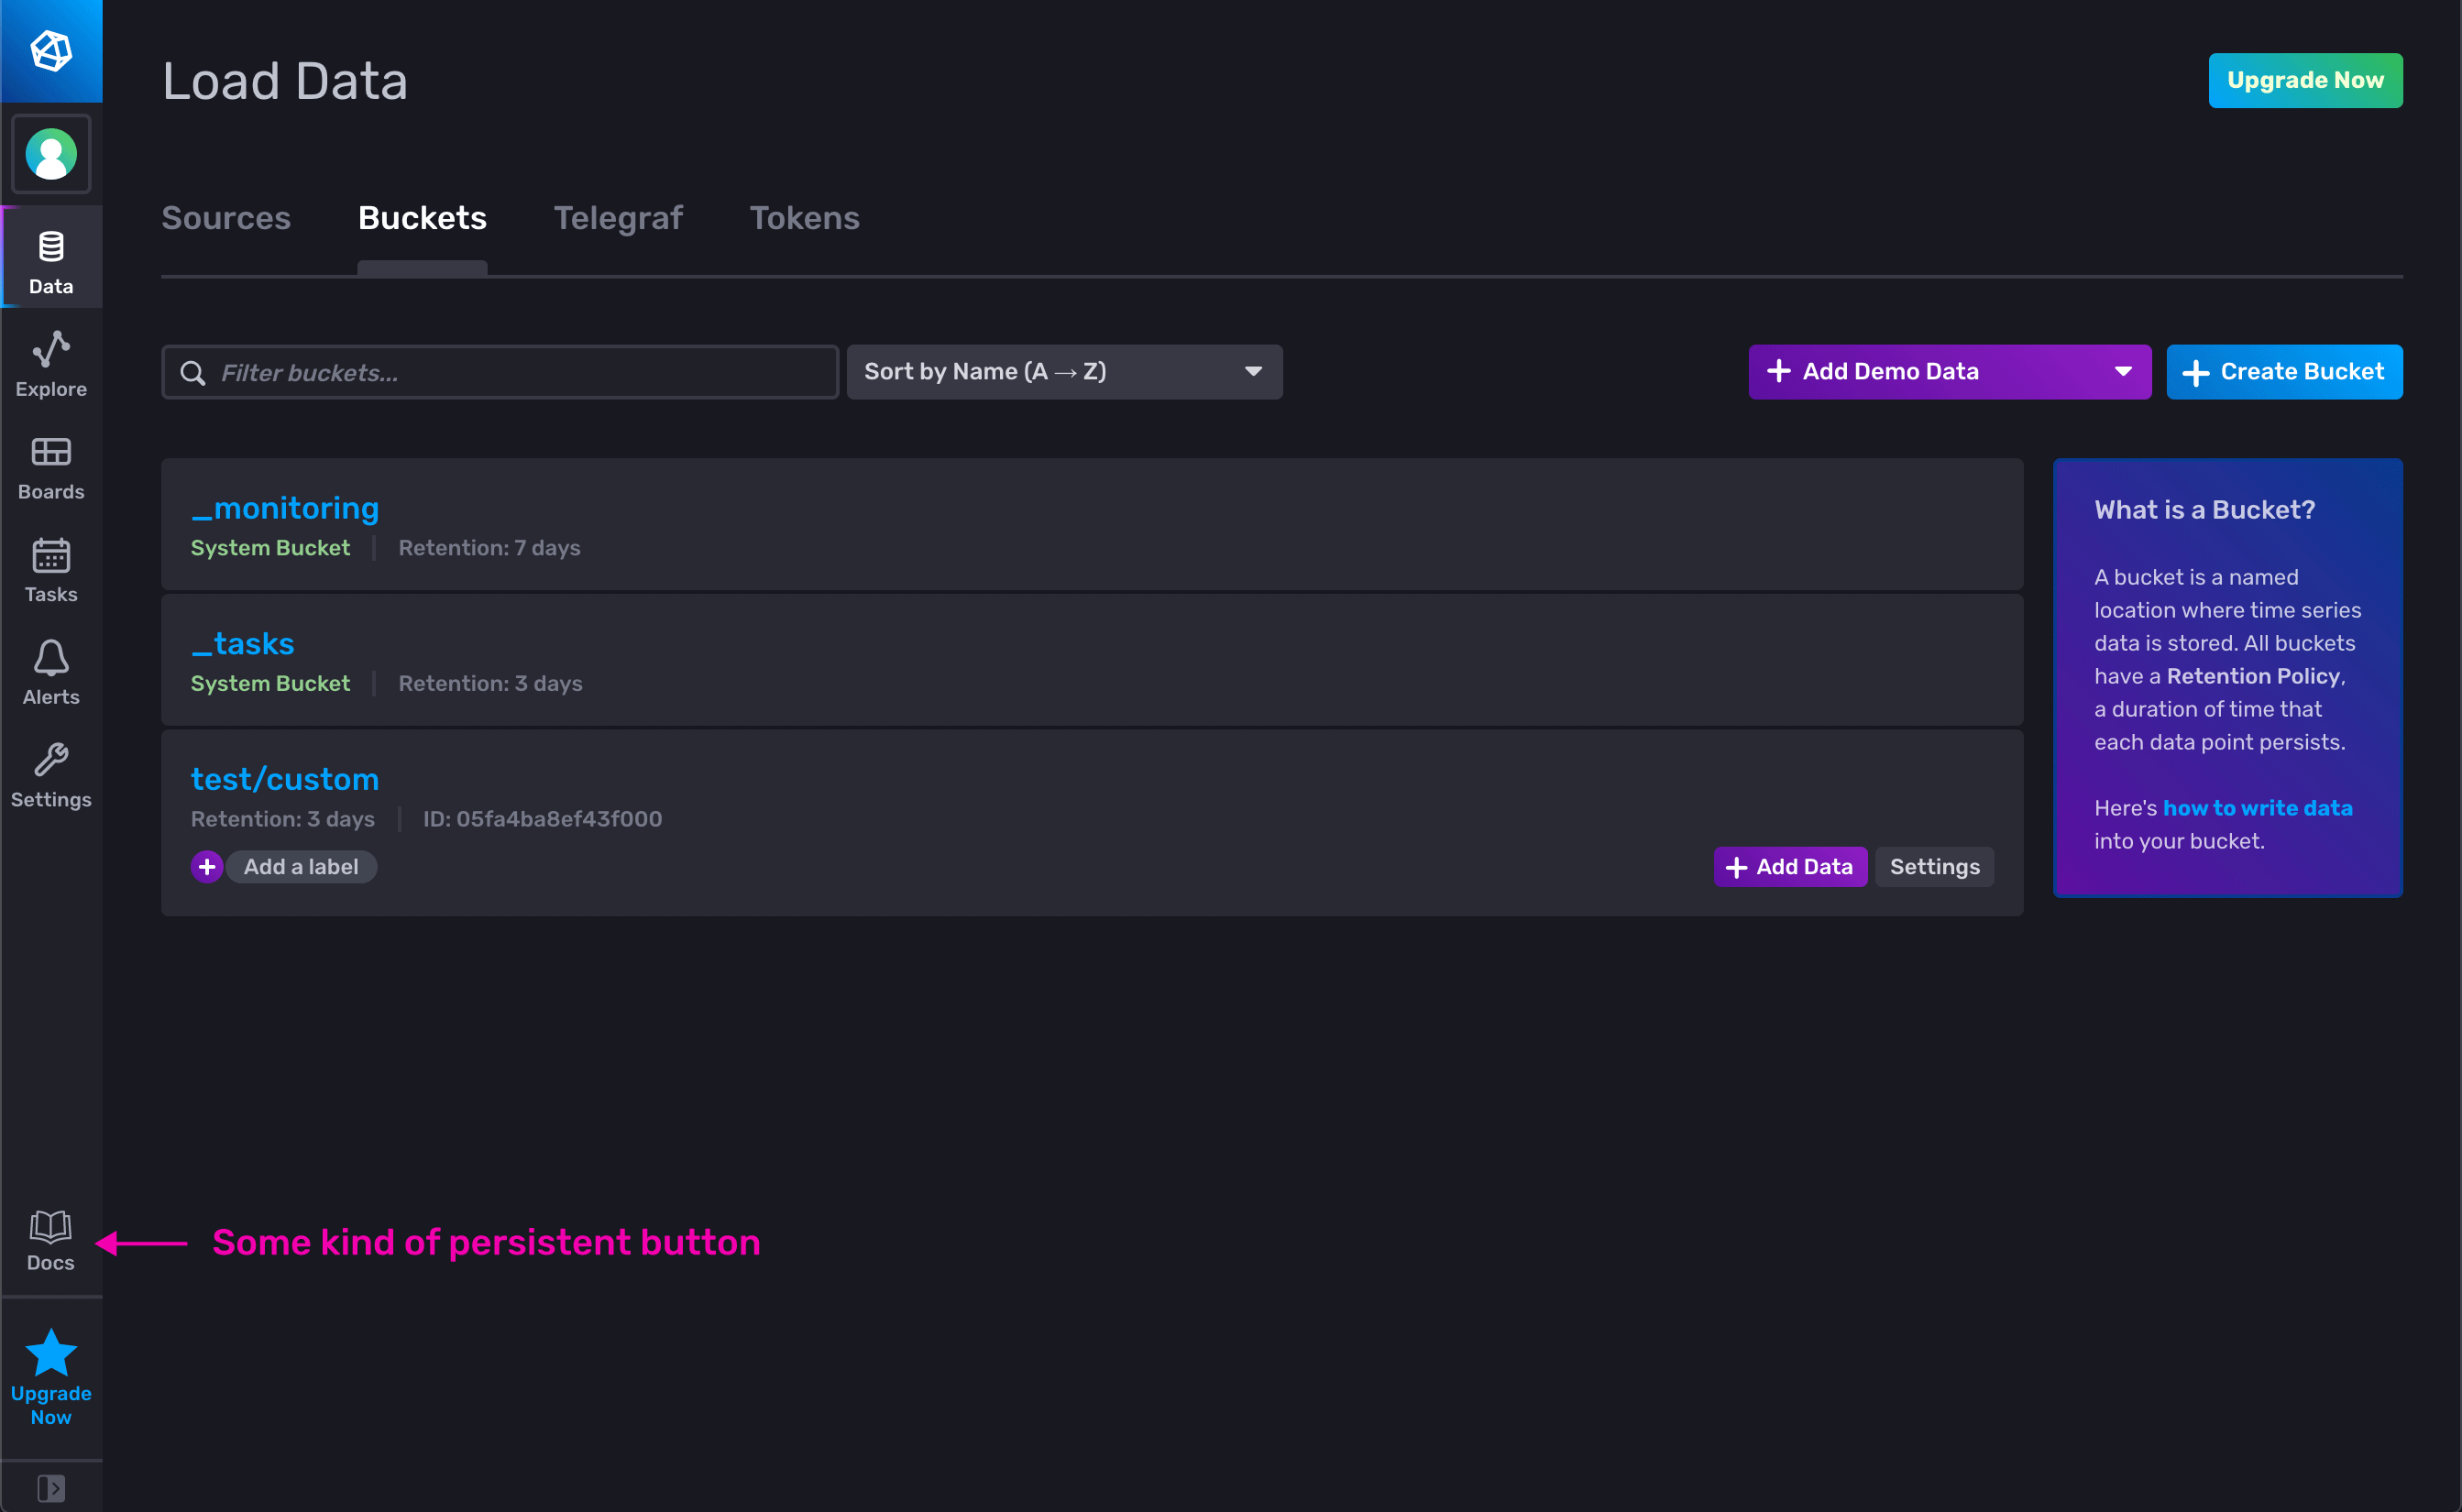The height and width of the screenshot is (1512, 2462).
Task: Open Settings for test/custom bucket
Action: point(1934,867)
